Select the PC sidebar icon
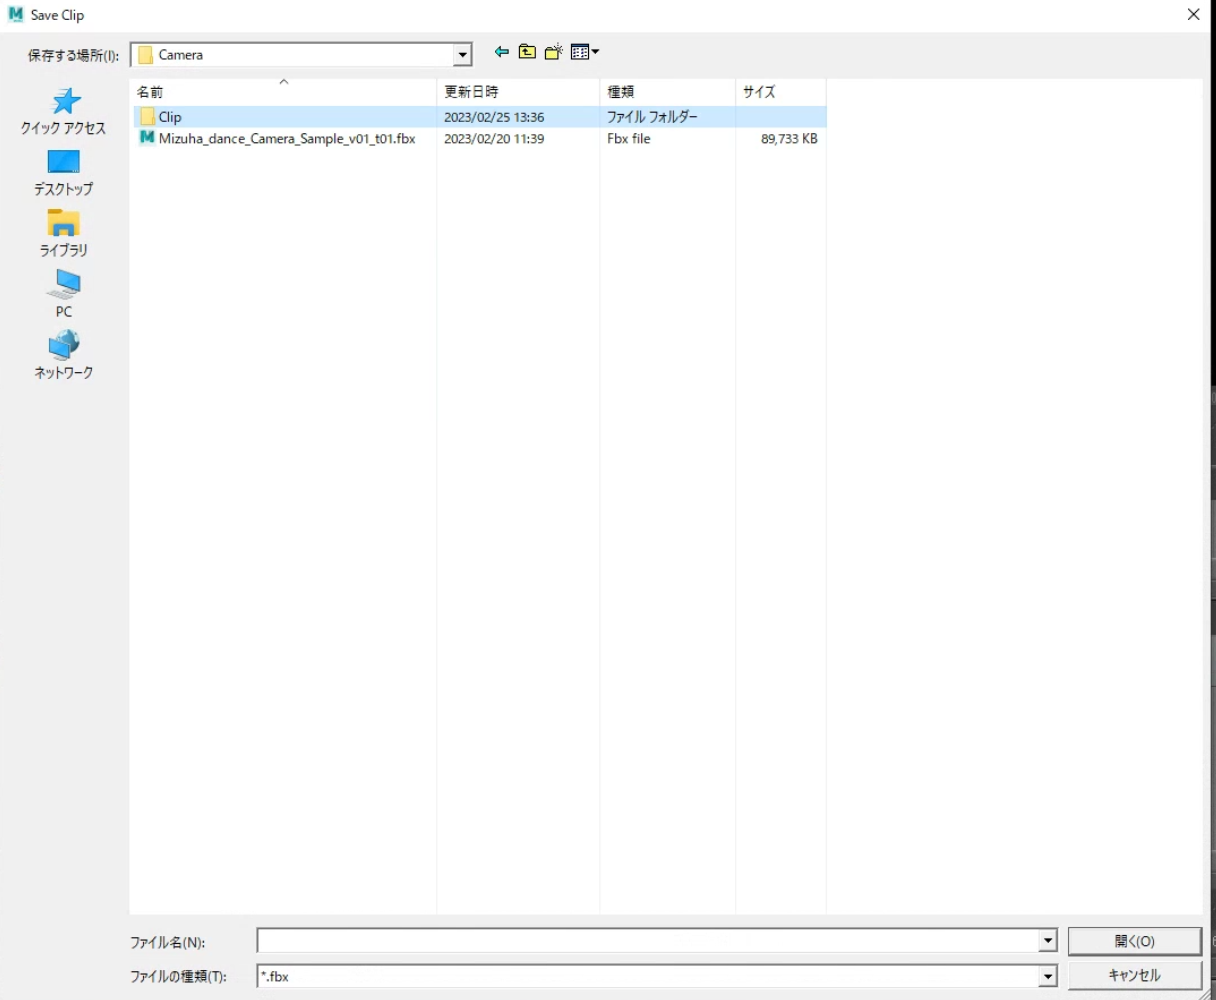This screenshot has width=1216, height=1000. (x=64, y=294)
